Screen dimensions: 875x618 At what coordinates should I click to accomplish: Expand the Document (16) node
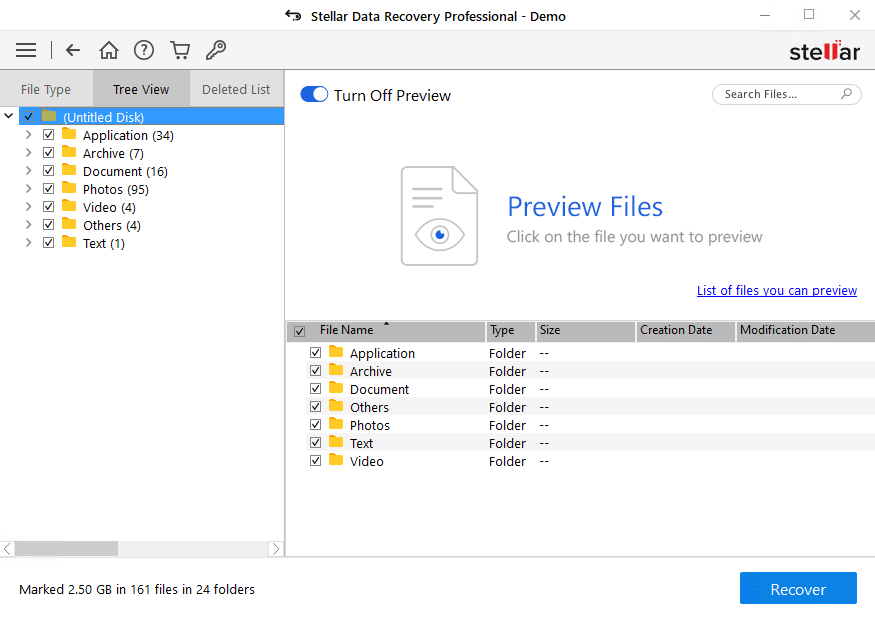pyautogui.click(x=28, y=170)
